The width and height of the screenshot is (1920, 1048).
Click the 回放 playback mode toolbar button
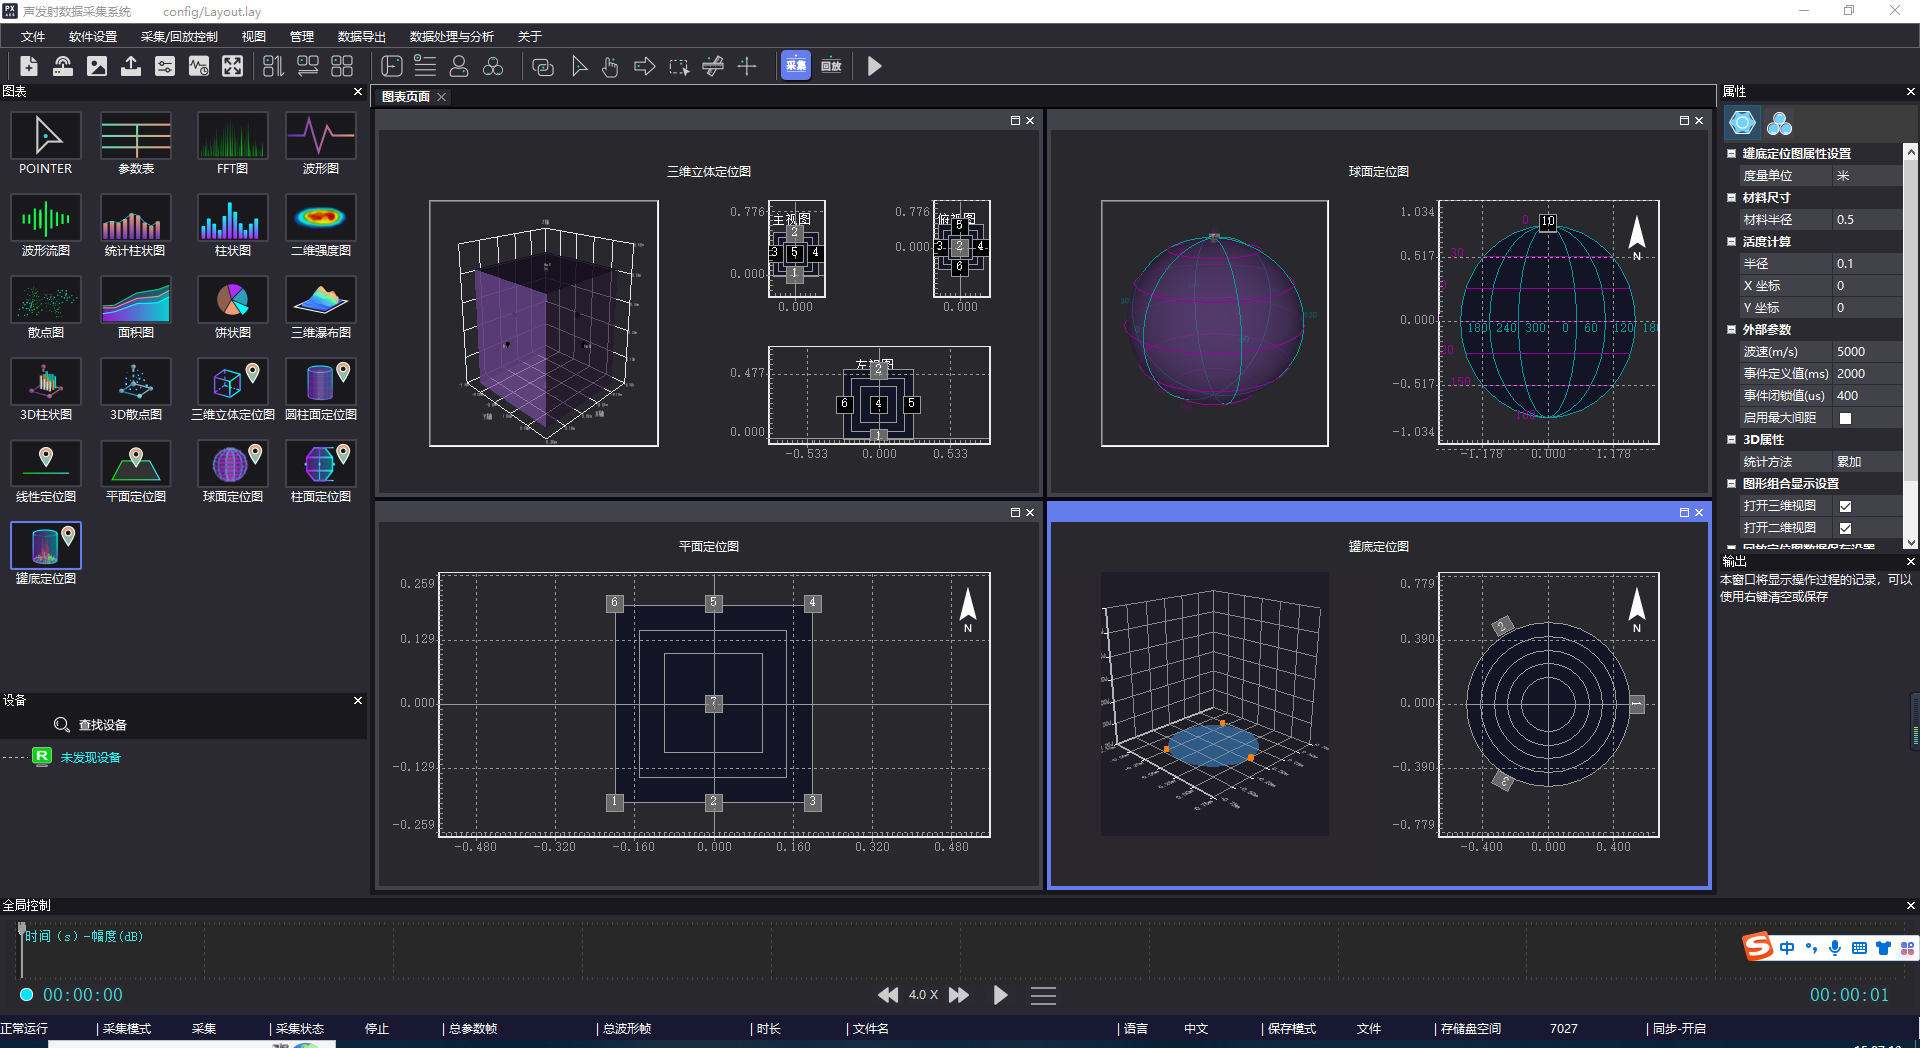coord(831,66)
